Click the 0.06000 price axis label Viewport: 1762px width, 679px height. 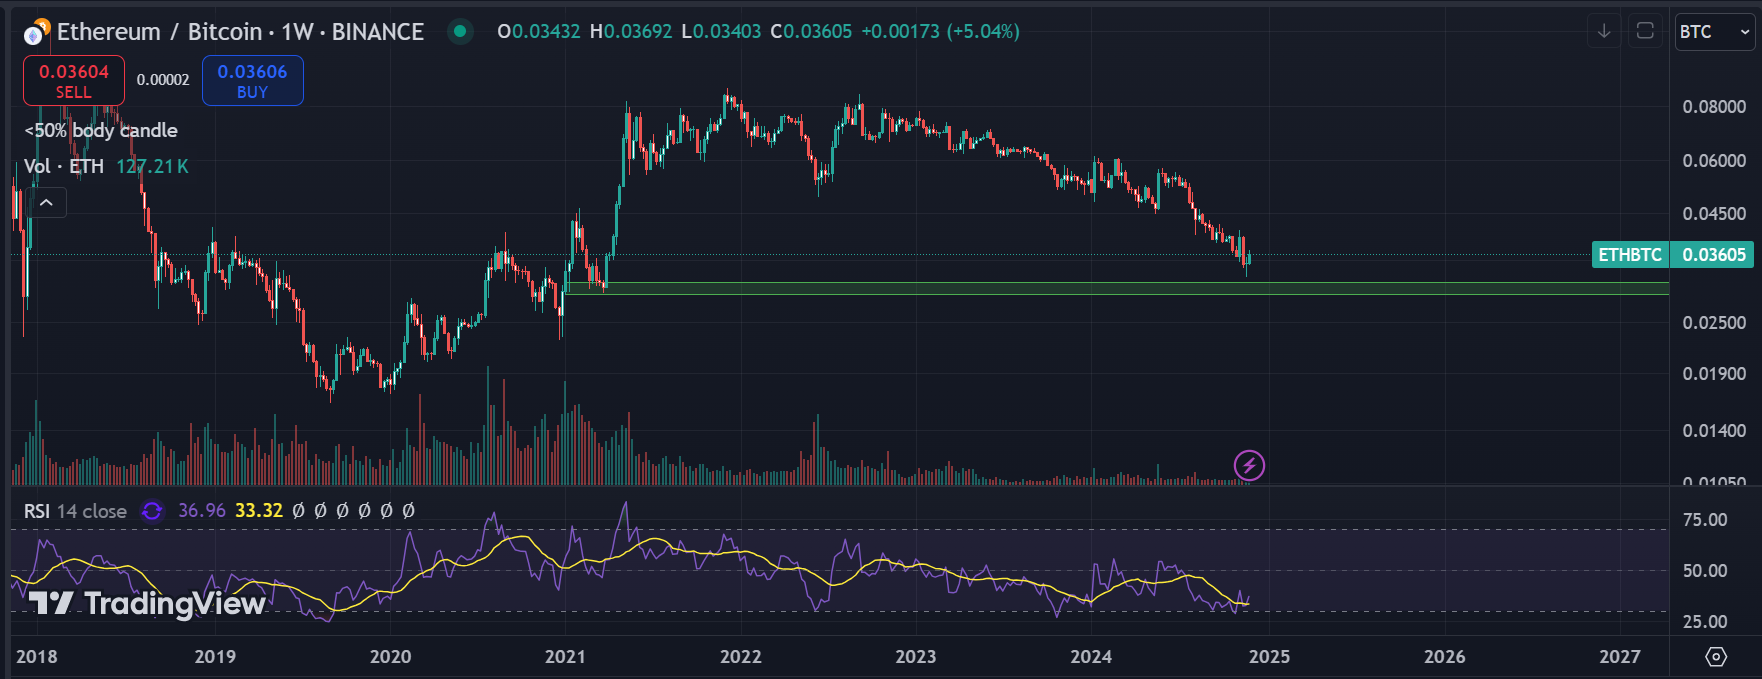click(1714, 161)
